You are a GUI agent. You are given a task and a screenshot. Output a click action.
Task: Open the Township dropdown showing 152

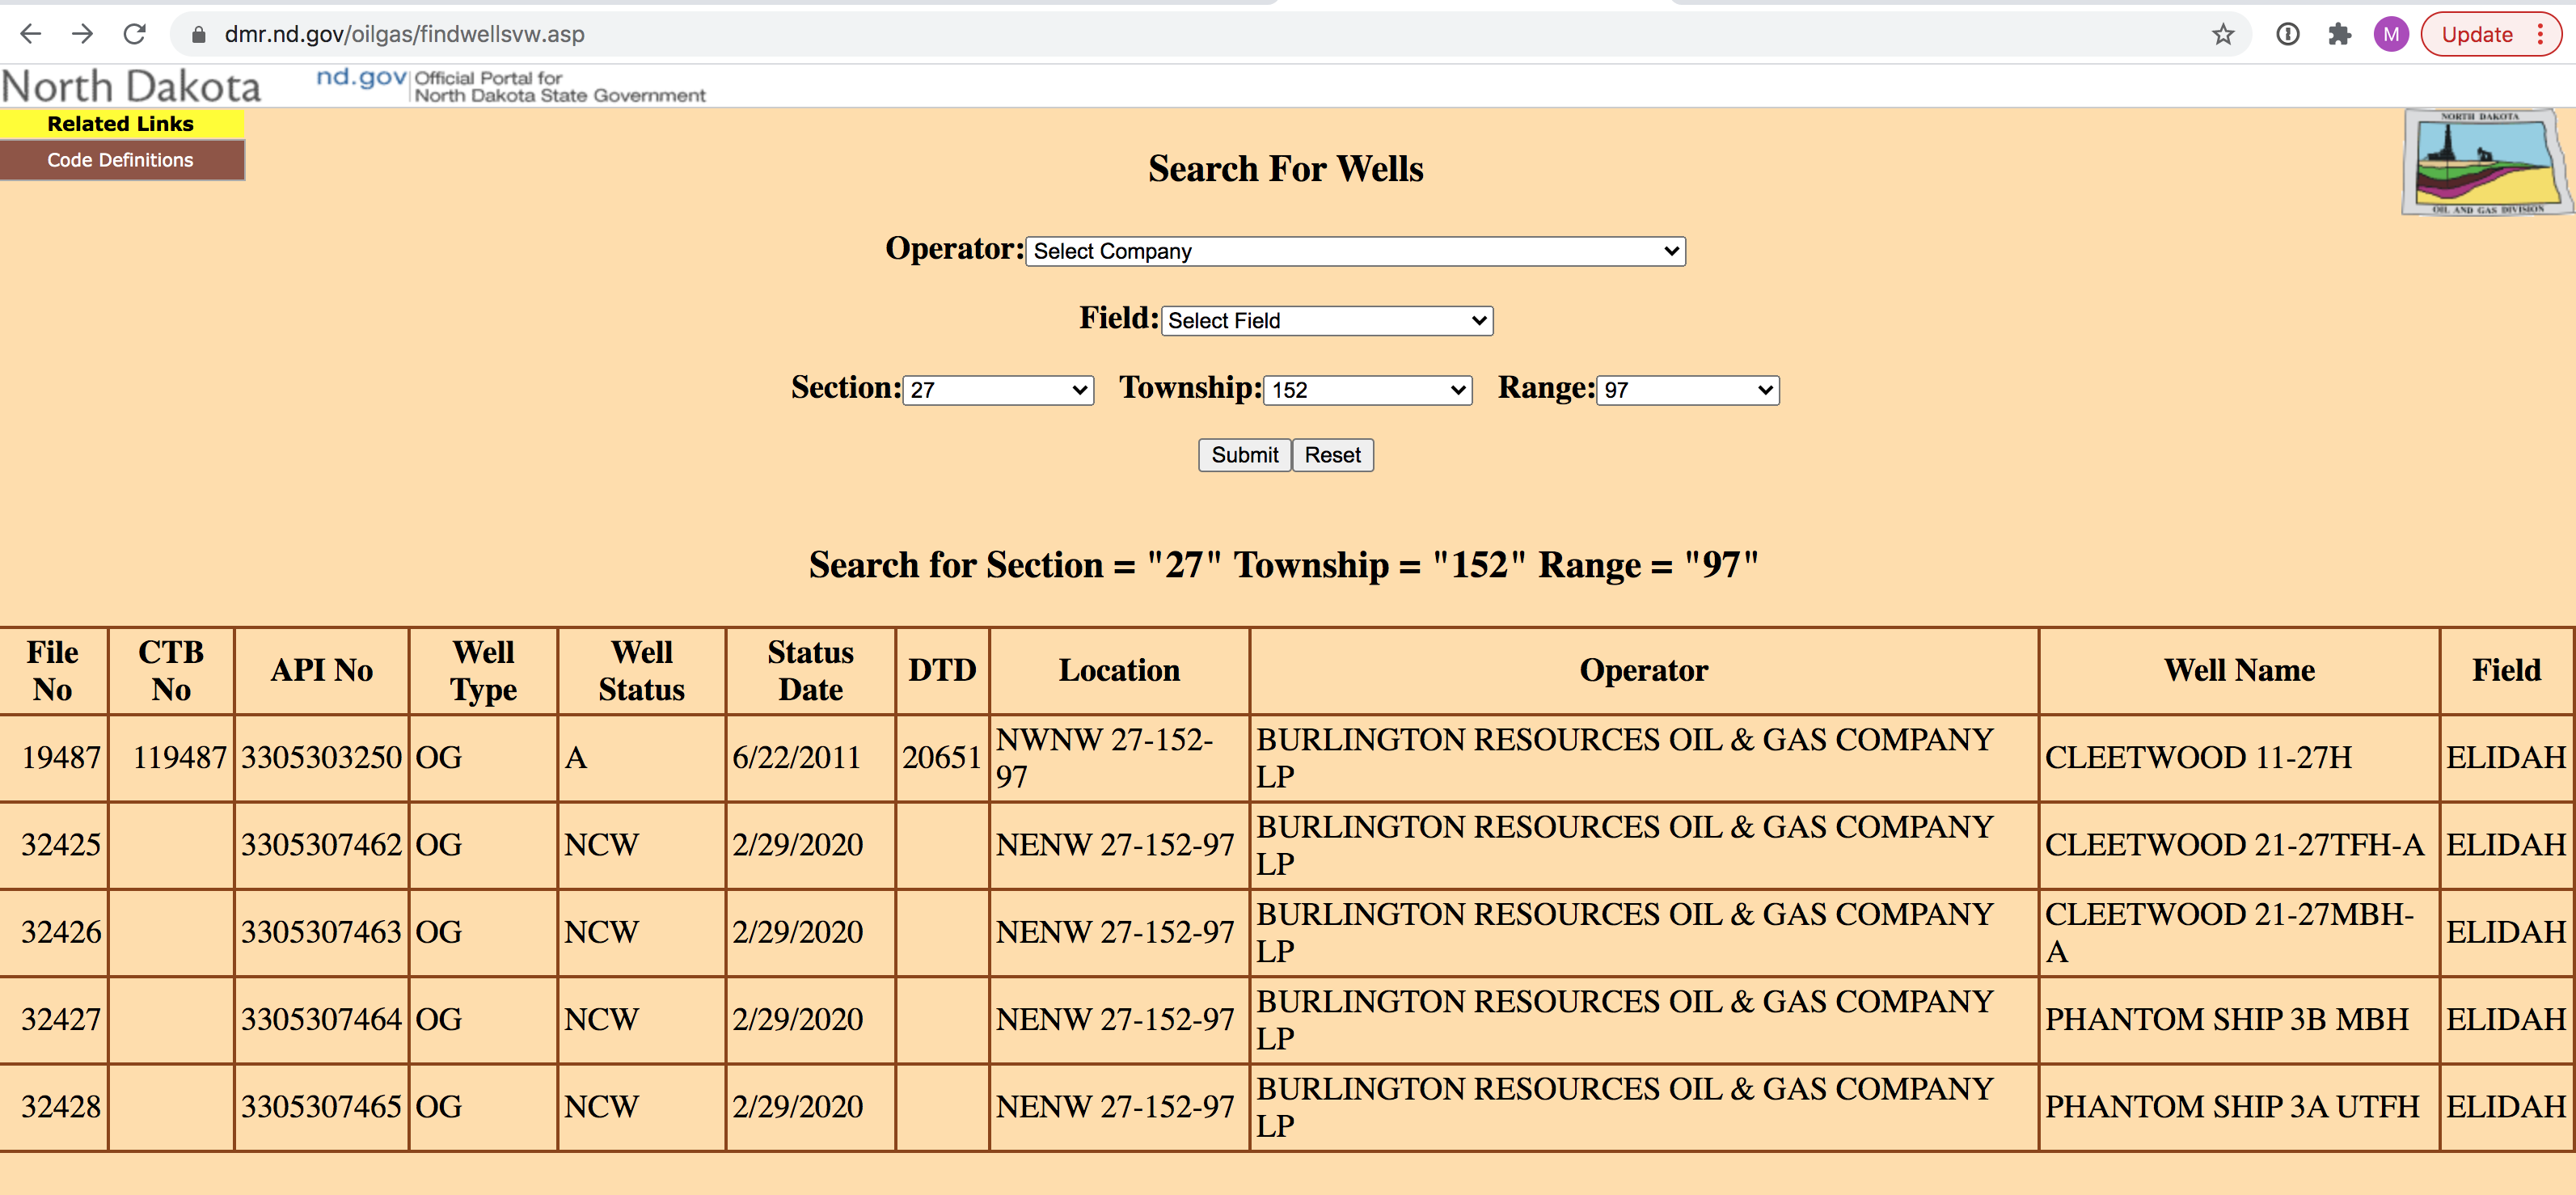coord(1367,390)
